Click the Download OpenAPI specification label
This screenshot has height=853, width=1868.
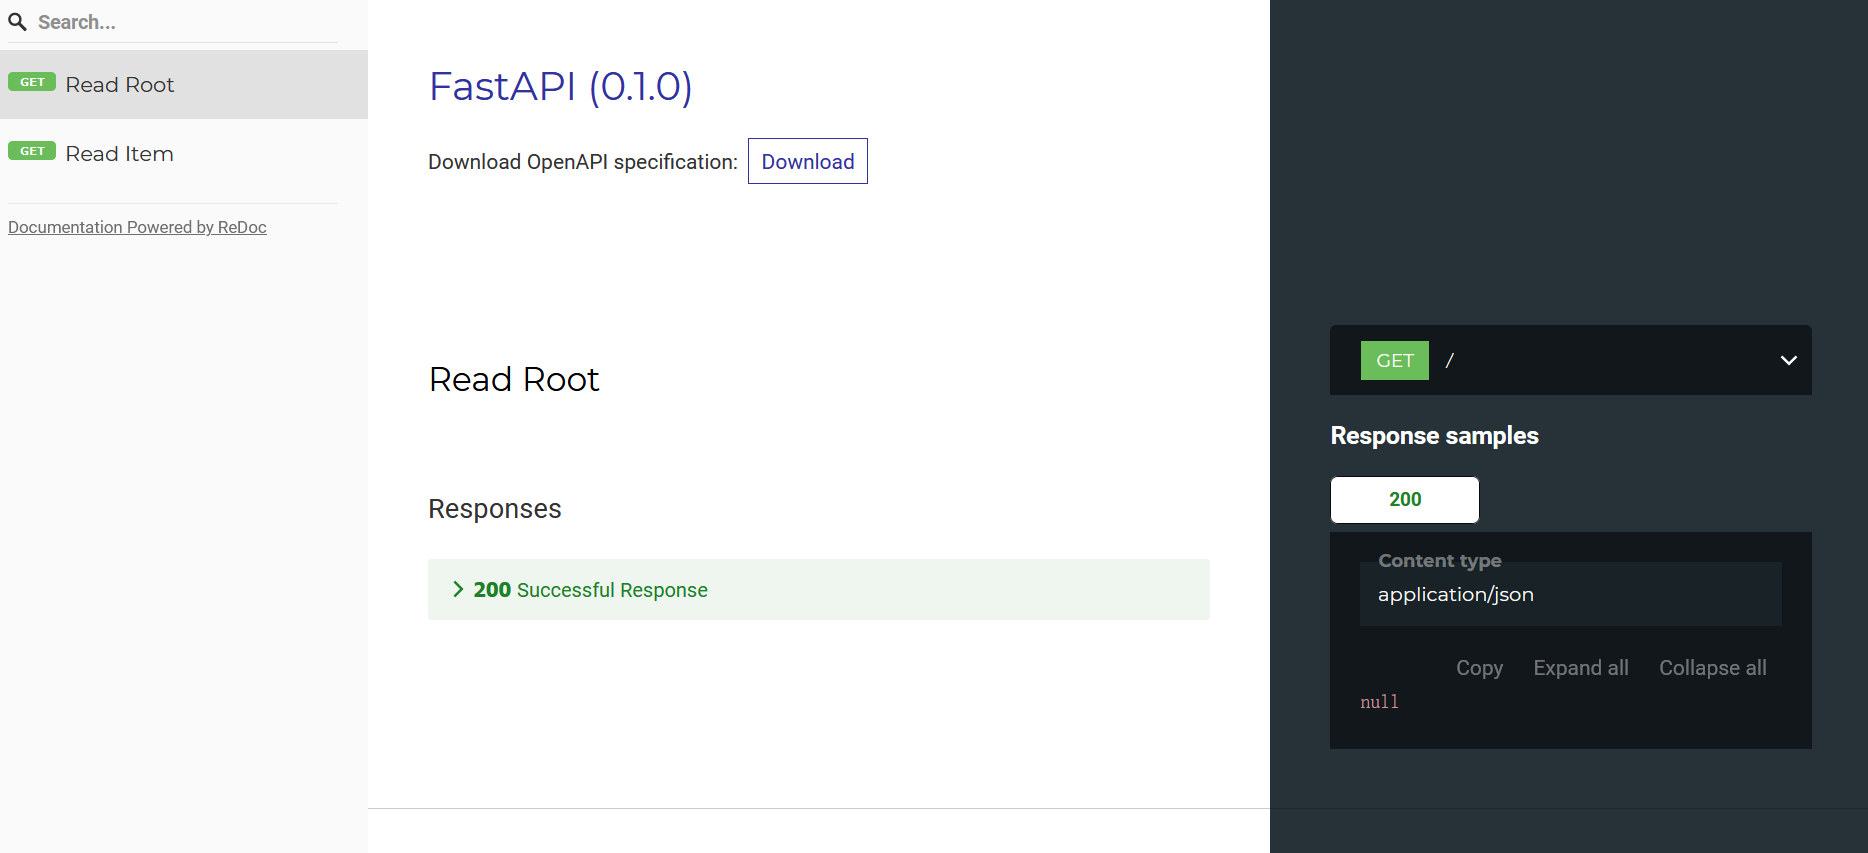(x=583, y=162)
